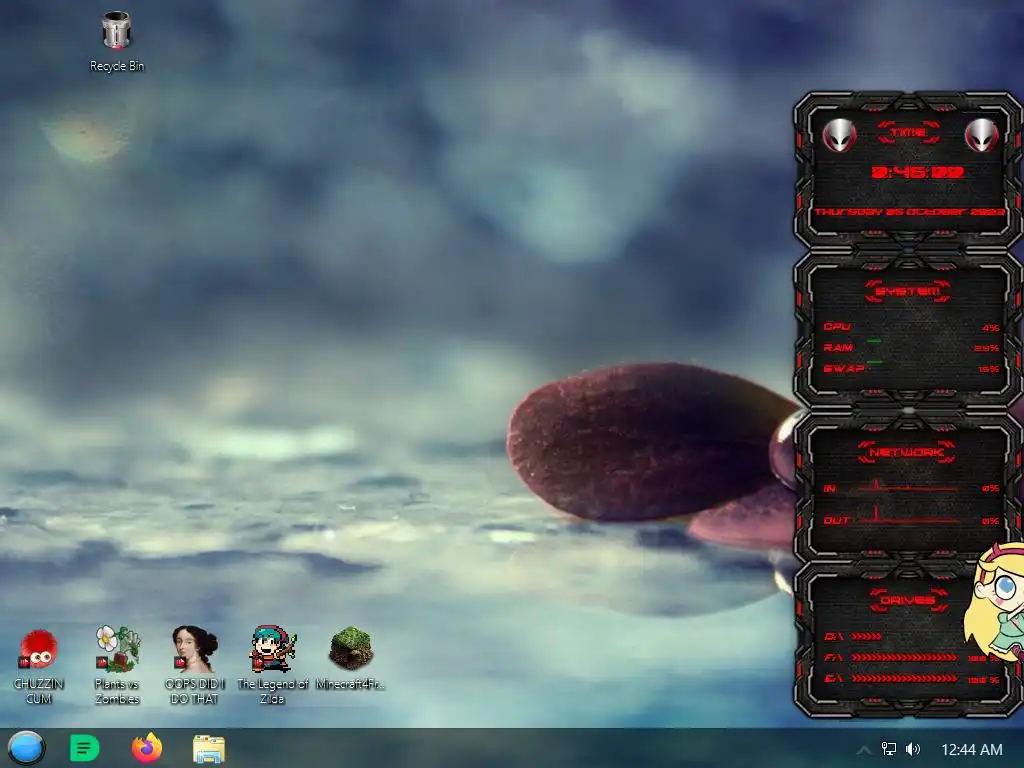Image resolution: width=1024 pixels, height=768 pixels.
Task: Click the red digital clock readout
Action: (918, 172)
